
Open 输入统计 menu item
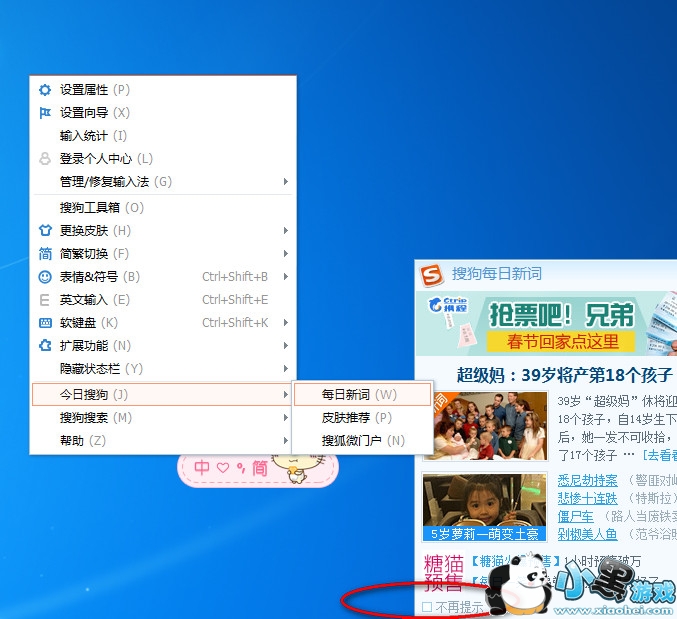click(162, 136)
